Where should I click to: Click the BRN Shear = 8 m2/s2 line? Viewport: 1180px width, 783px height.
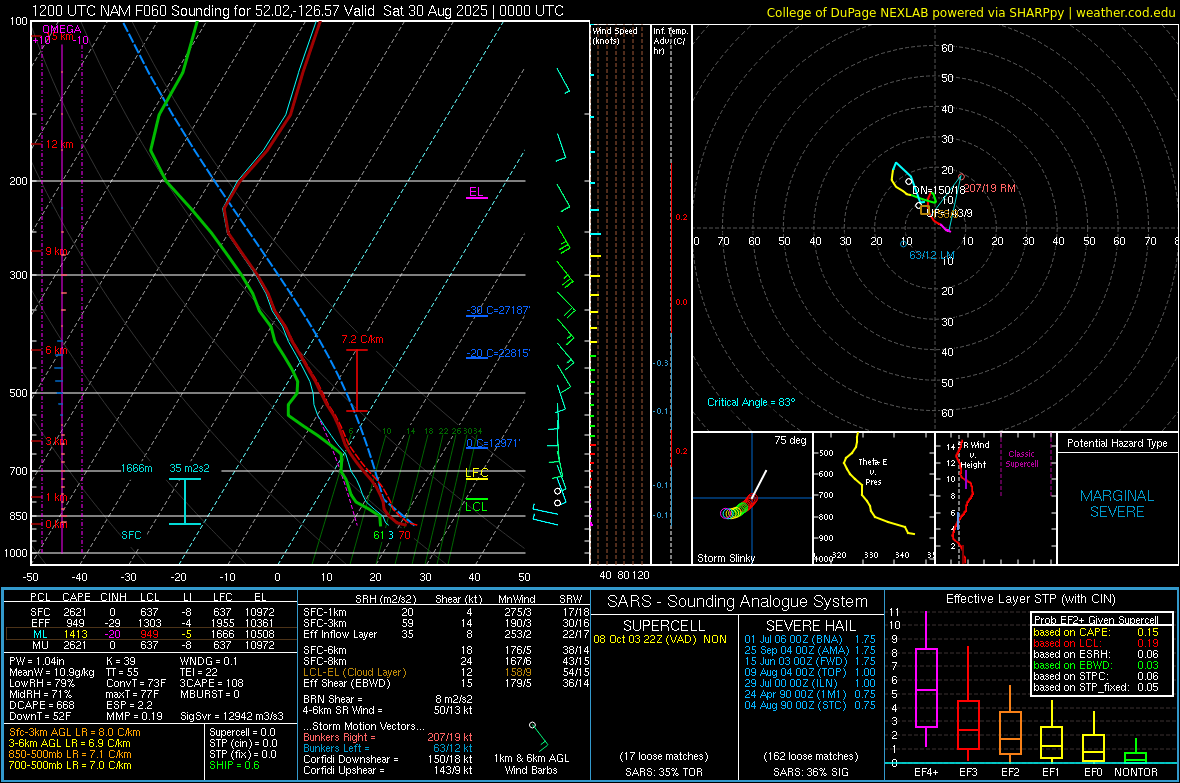click(388, 699)
